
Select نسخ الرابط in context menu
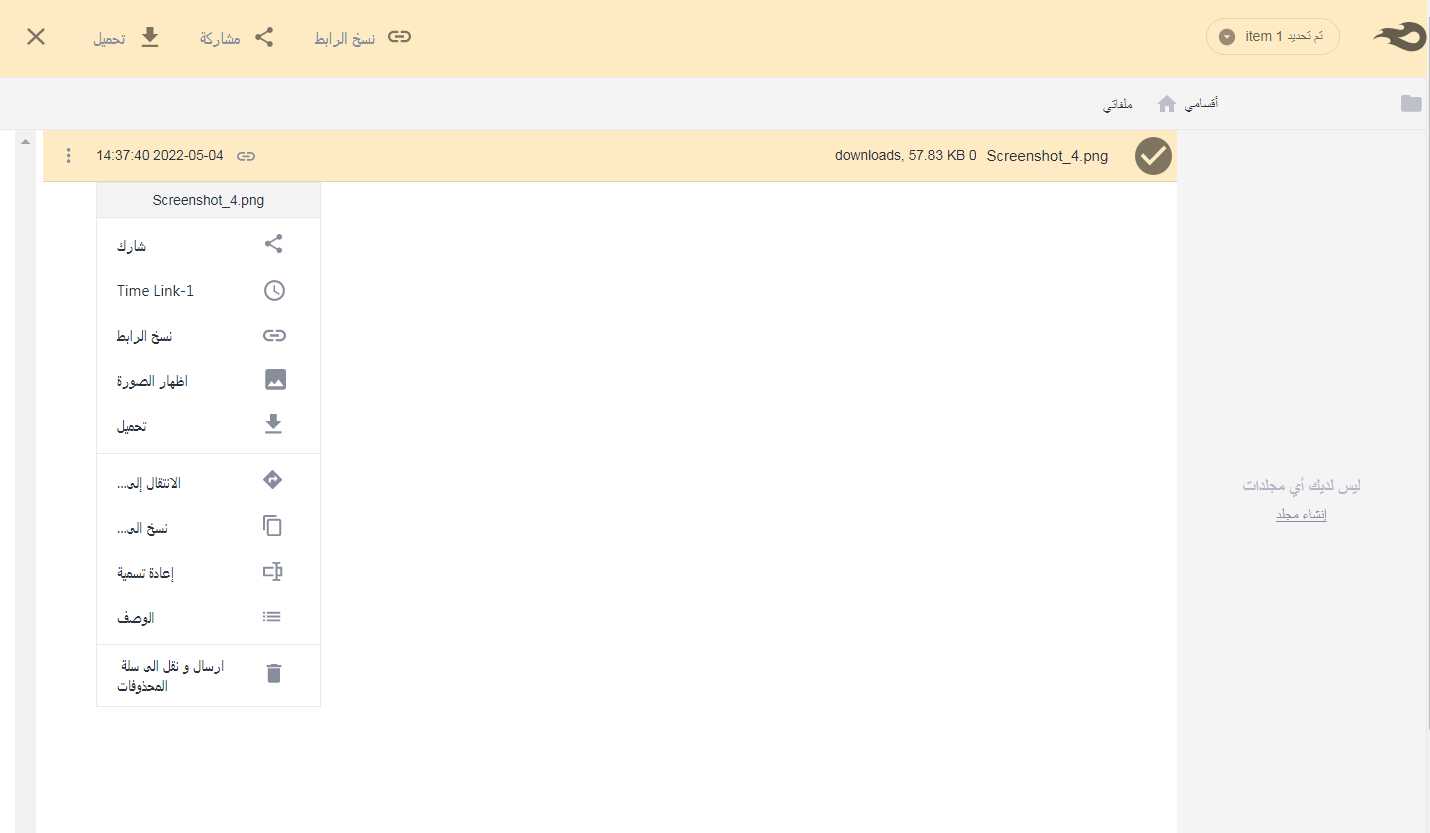click(144, 336)
